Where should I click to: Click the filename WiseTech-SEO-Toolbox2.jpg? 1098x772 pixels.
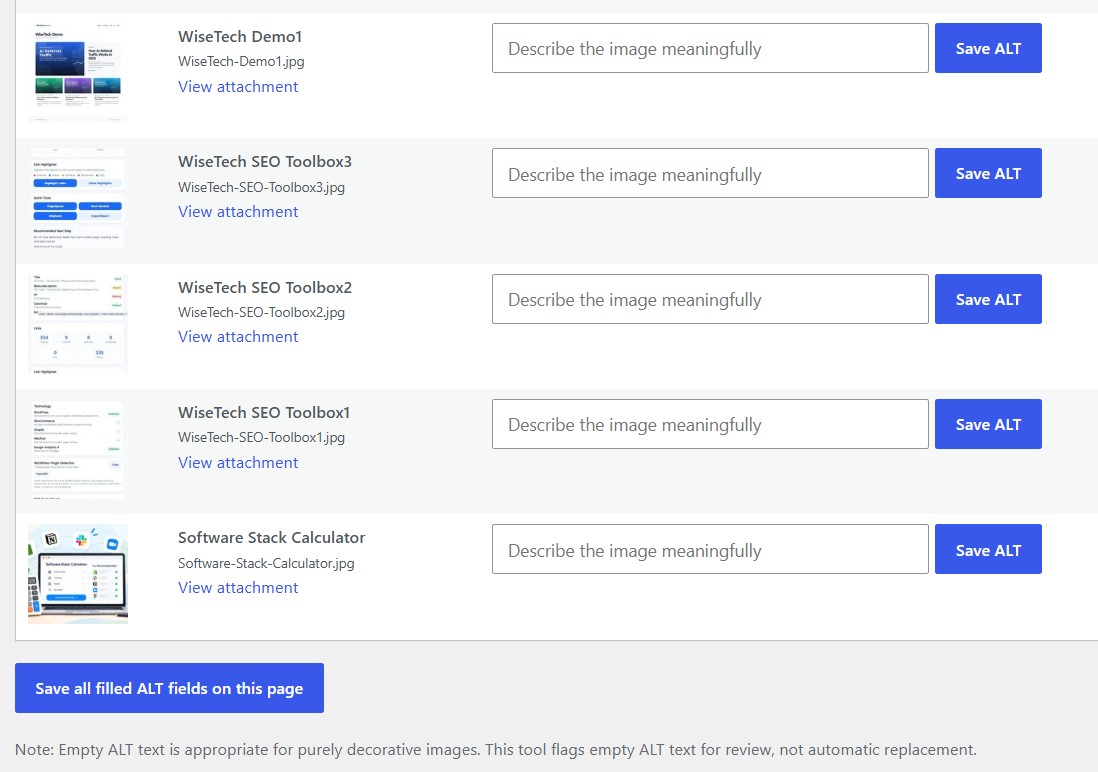coord(261,312)
